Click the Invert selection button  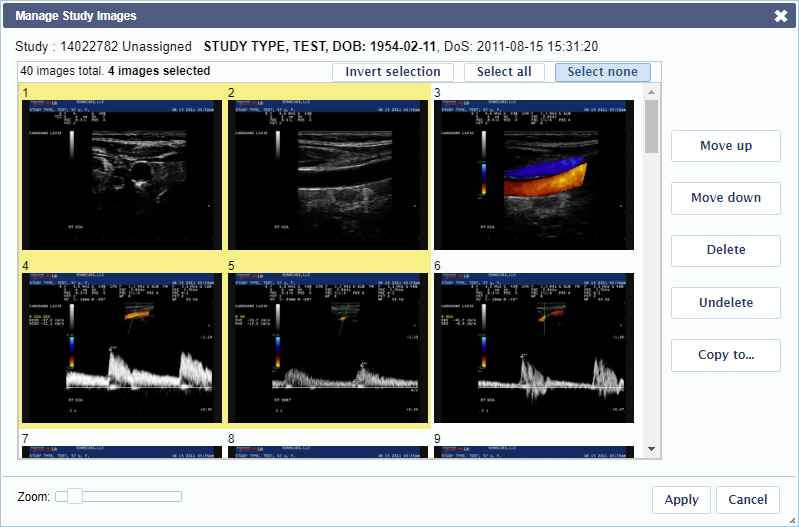(393, 72)
